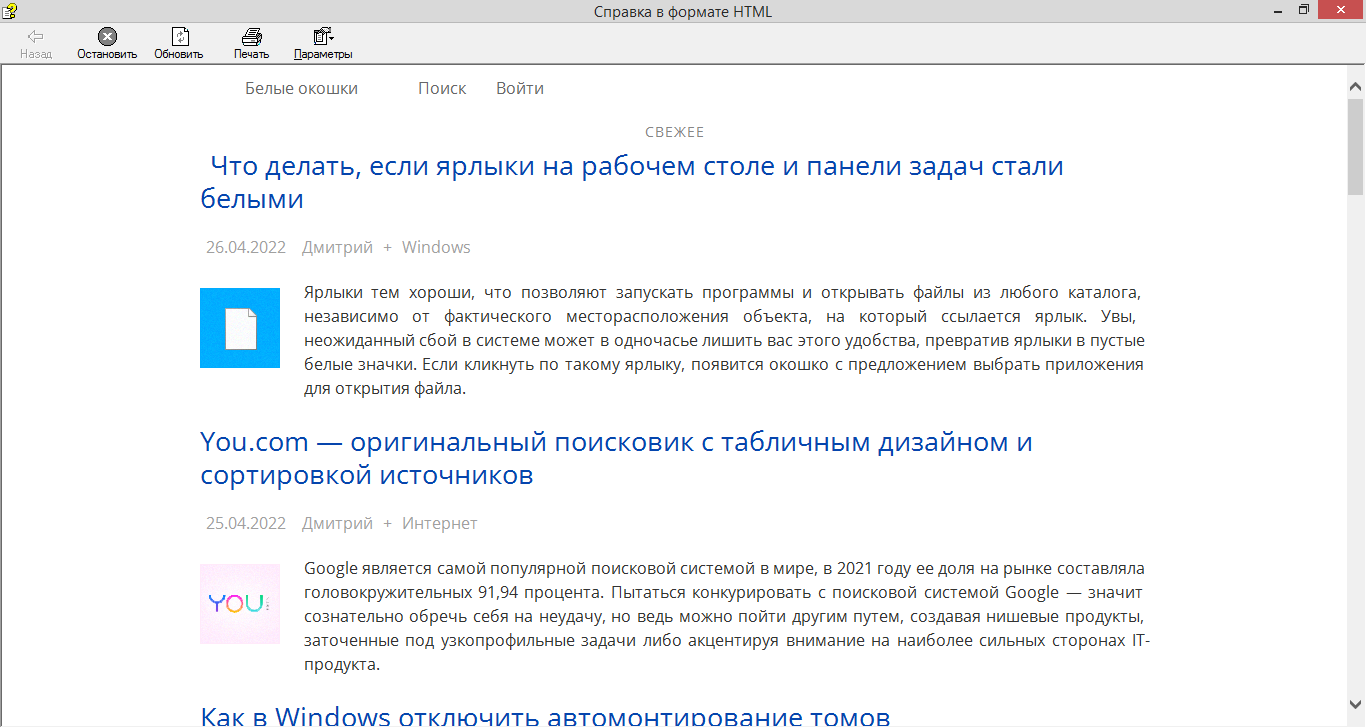Open the Интернет category link
The image size is (1366, 728).
tap(440, 523)
